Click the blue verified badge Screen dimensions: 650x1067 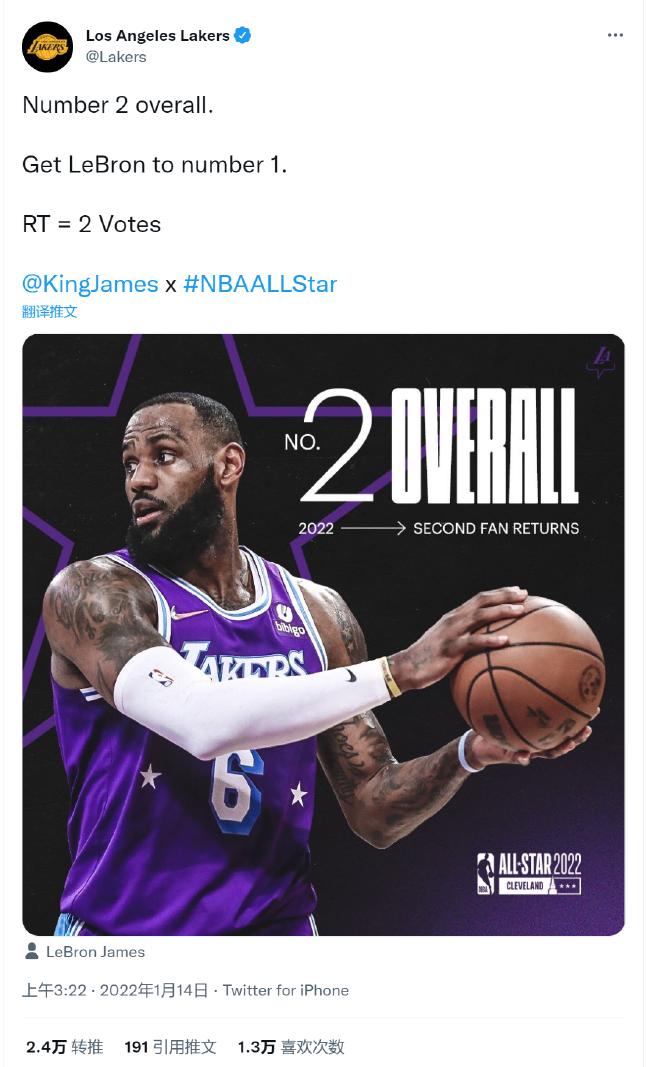[243, 36]
